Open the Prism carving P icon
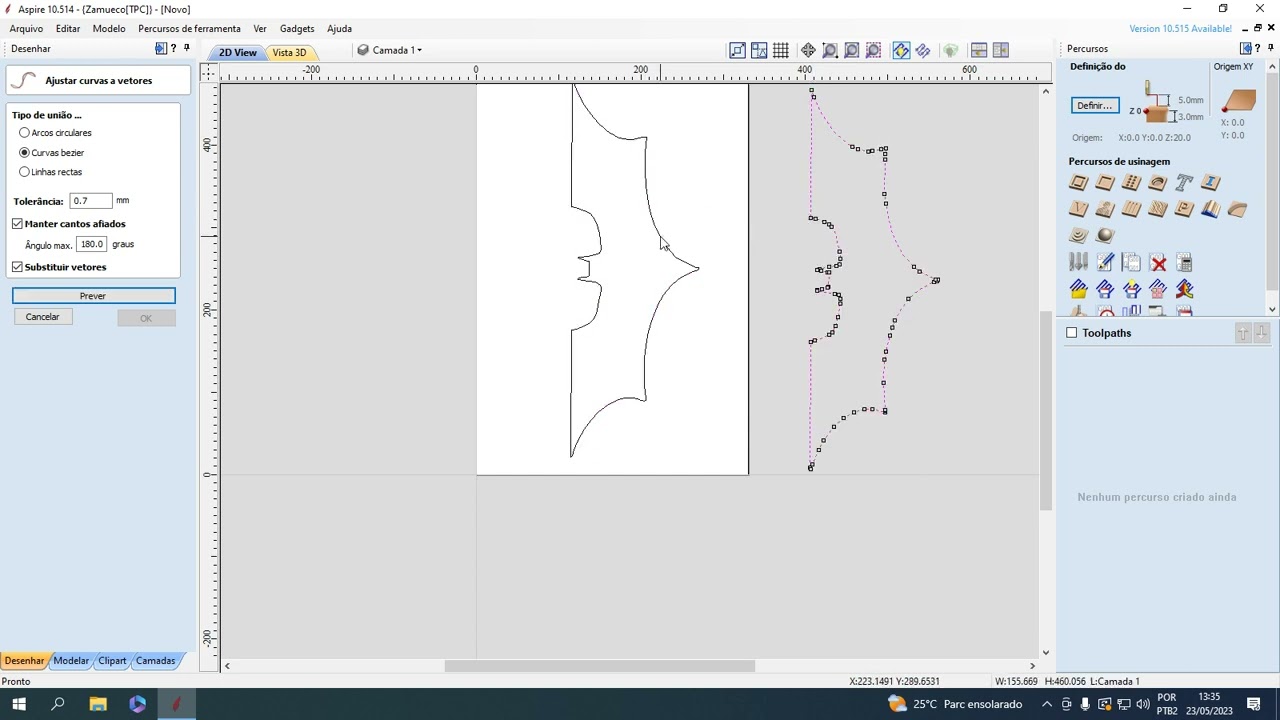This screenshot has width=1280, height=720. [x=1184, y=209]
